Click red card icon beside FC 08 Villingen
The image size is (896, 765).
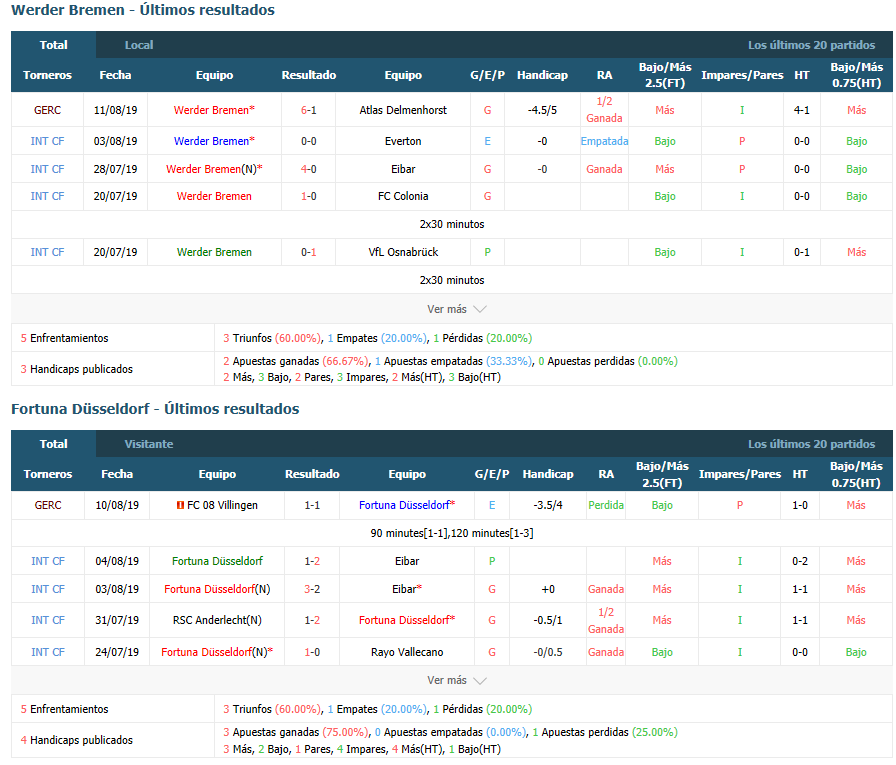coord(180,505)
